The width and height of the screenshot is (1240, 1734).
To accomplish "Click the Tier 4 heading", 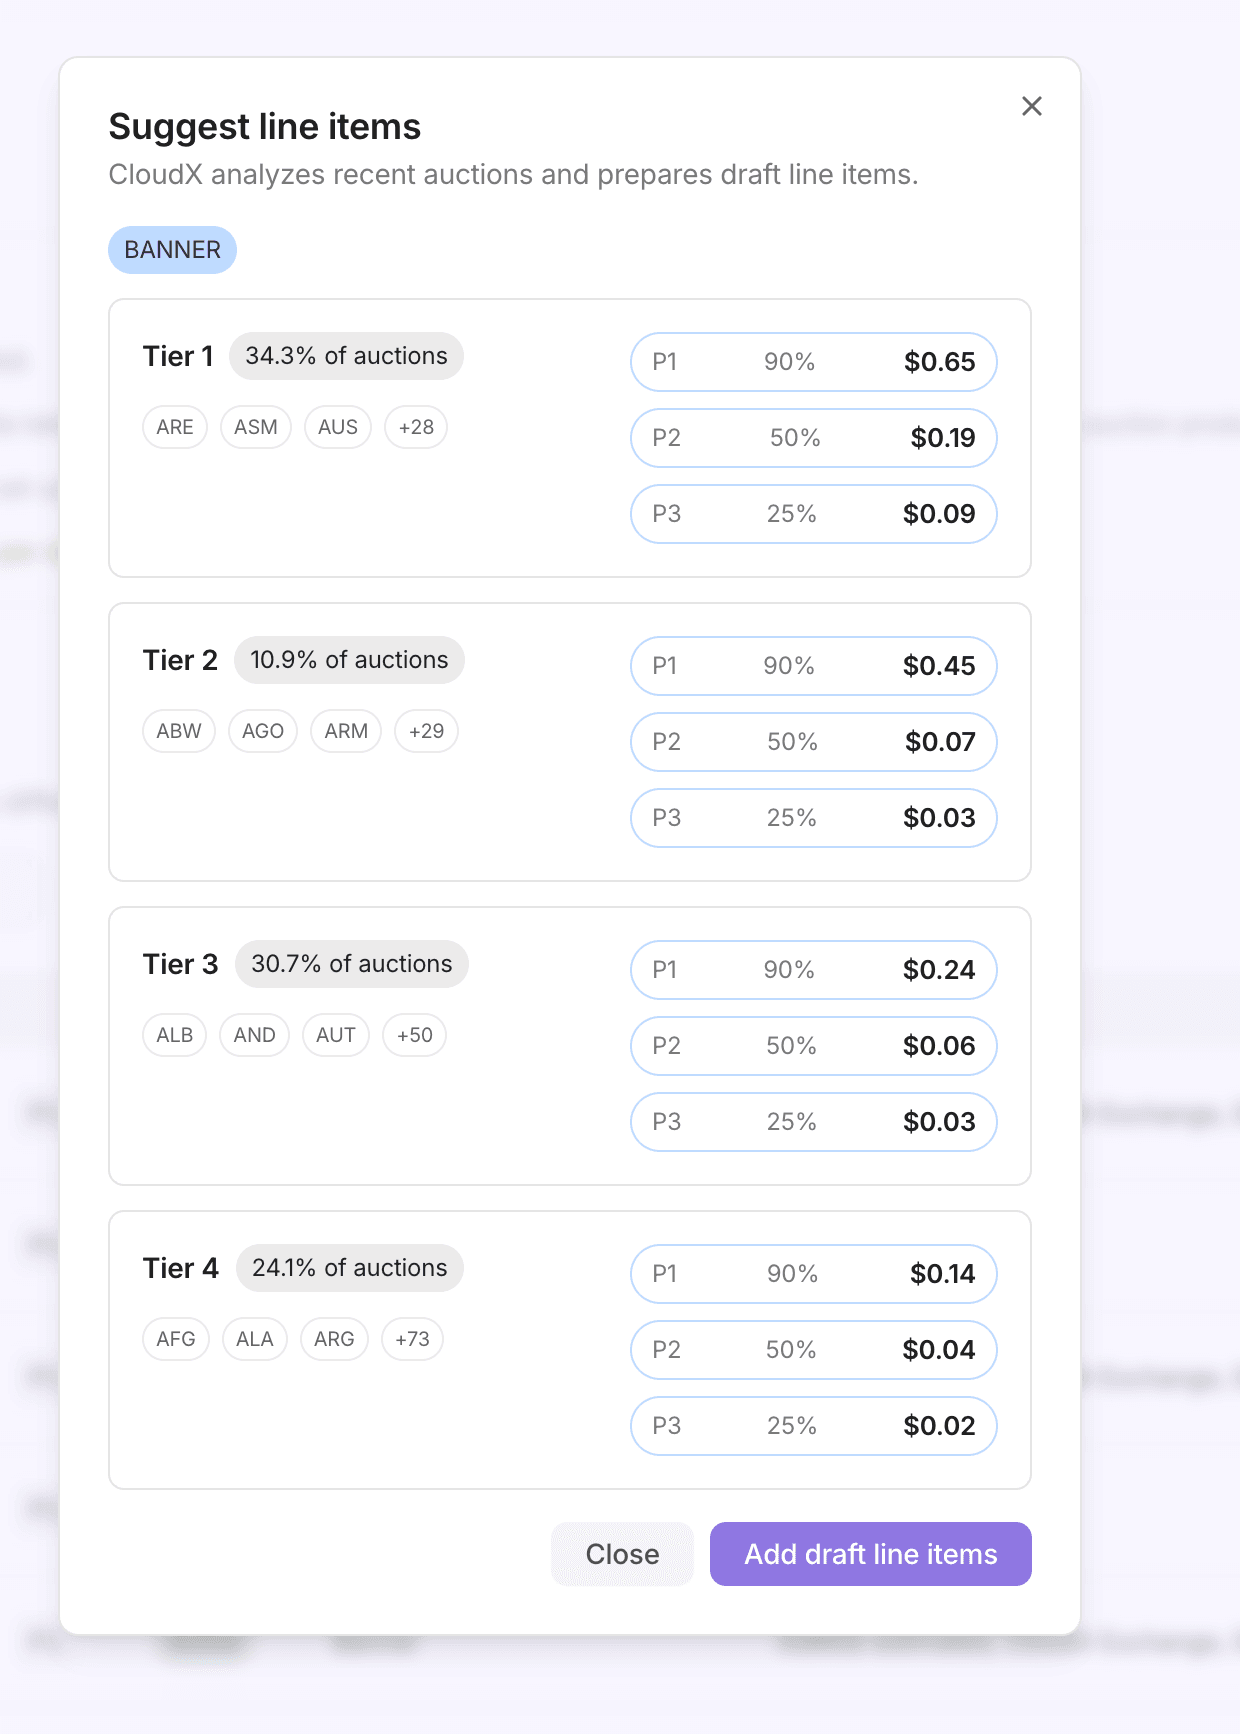I will (x=181, y=1269).
